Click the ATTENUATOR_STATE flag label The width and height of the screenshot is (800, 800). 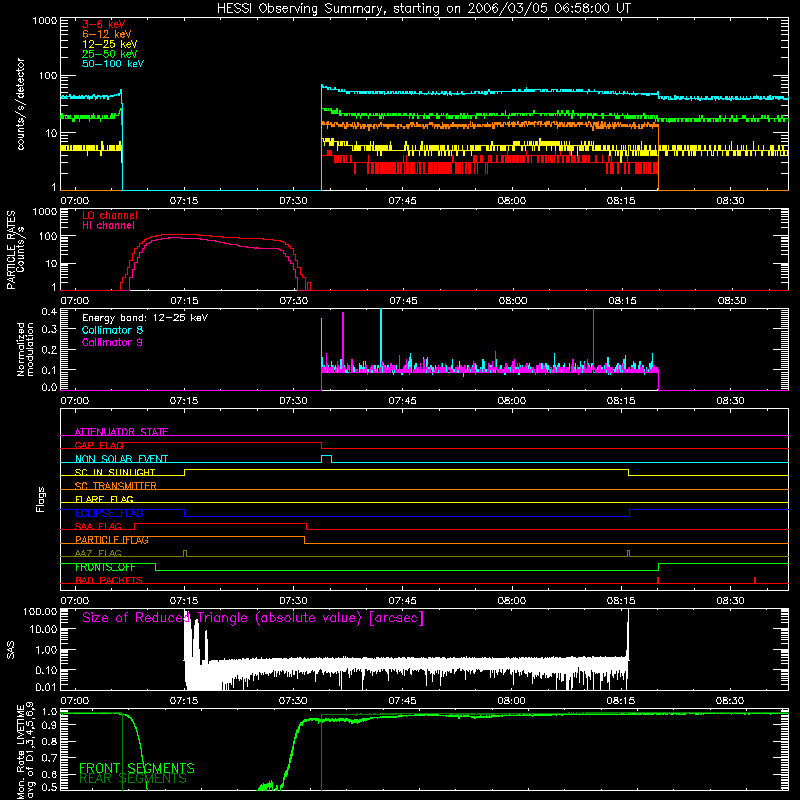(121, 432)
